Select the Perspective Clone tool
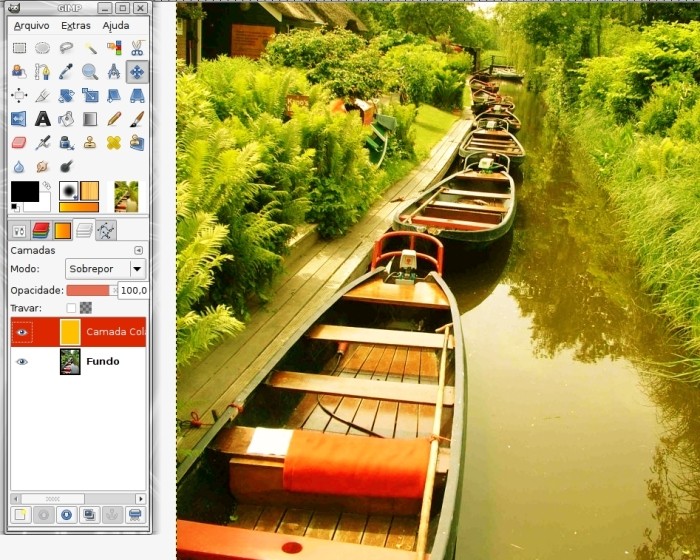Viewport: 700px width, 560px height. tap(137, 143)
